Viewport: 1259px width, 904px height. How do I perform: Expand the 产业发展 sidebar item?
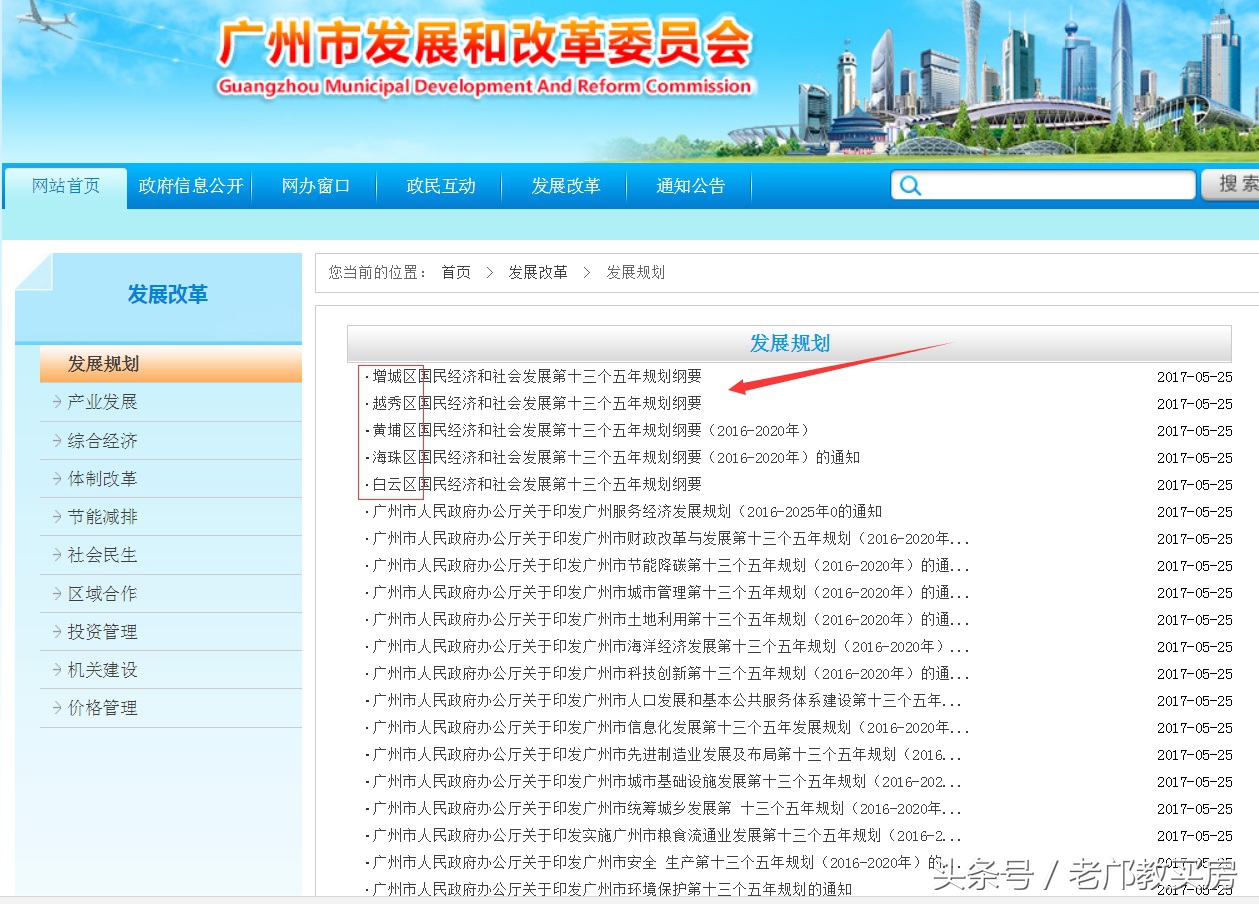click(102, 402)
